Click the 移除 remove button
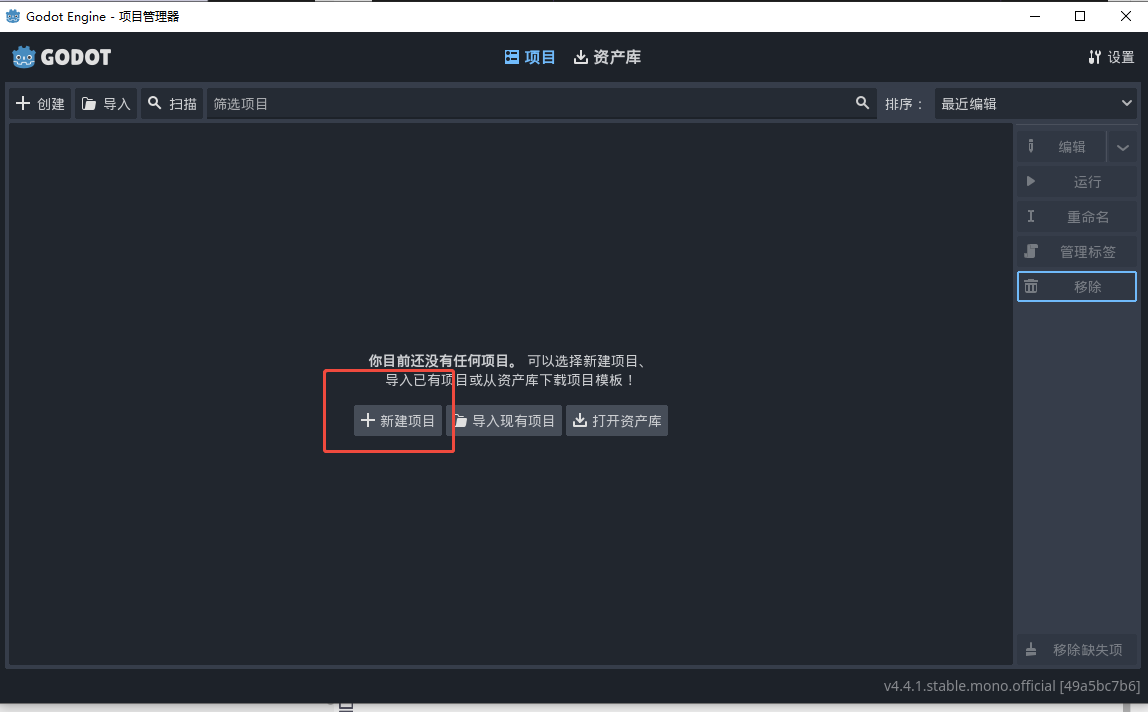Image resolution: width=1148 pixels, height=712 pixels. coord(1077,286)
